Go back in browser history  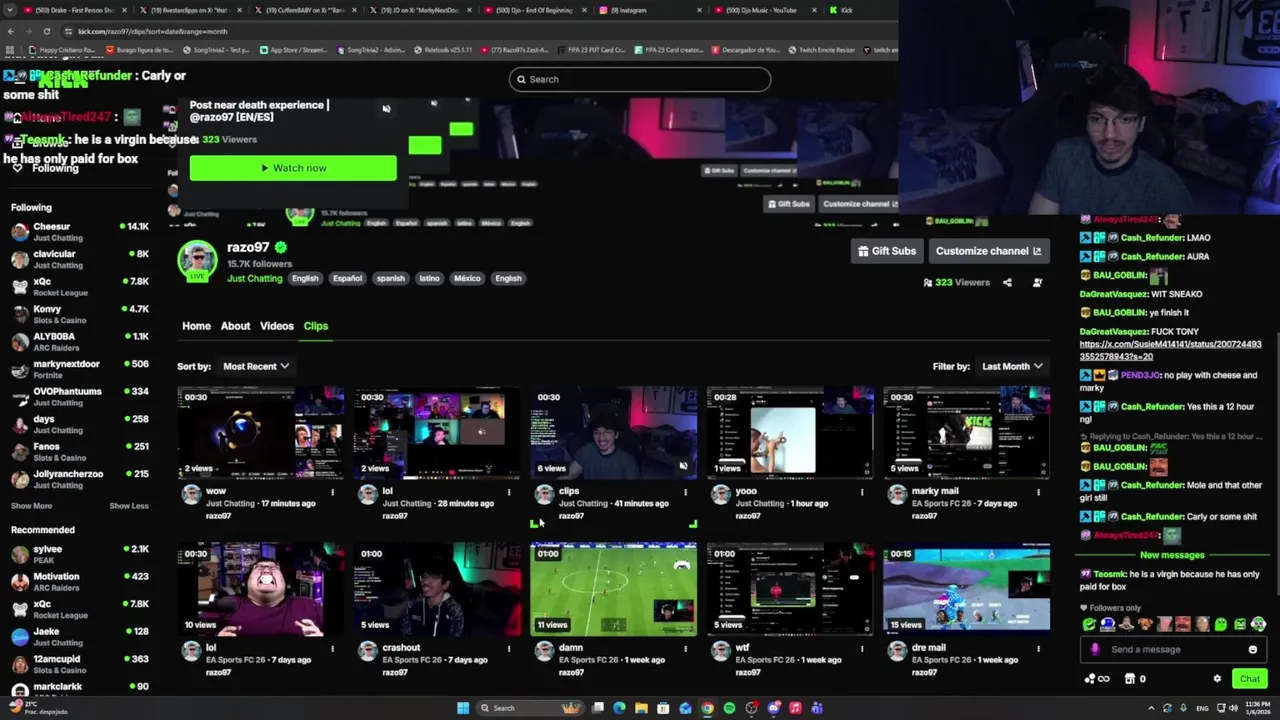coord(10,31)
